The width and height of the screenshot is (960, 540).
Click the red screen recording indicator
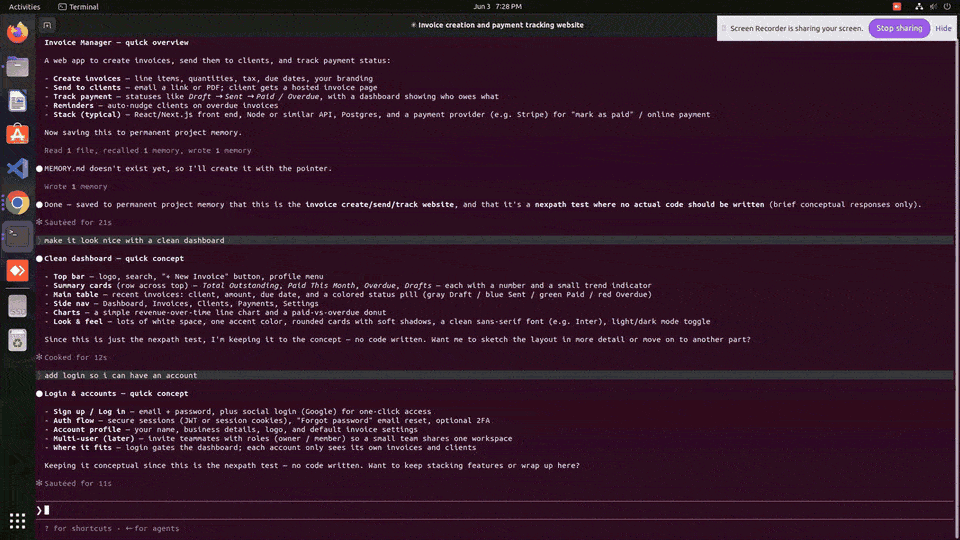[896, 7]
